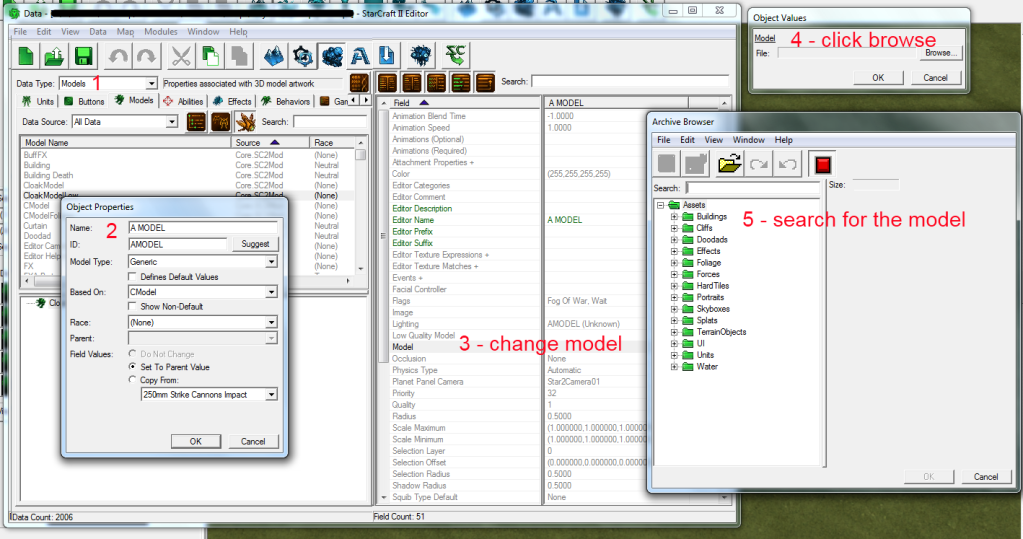Open the Based On dropdown
Screen dimensions: 1023x539
[271, 292]
